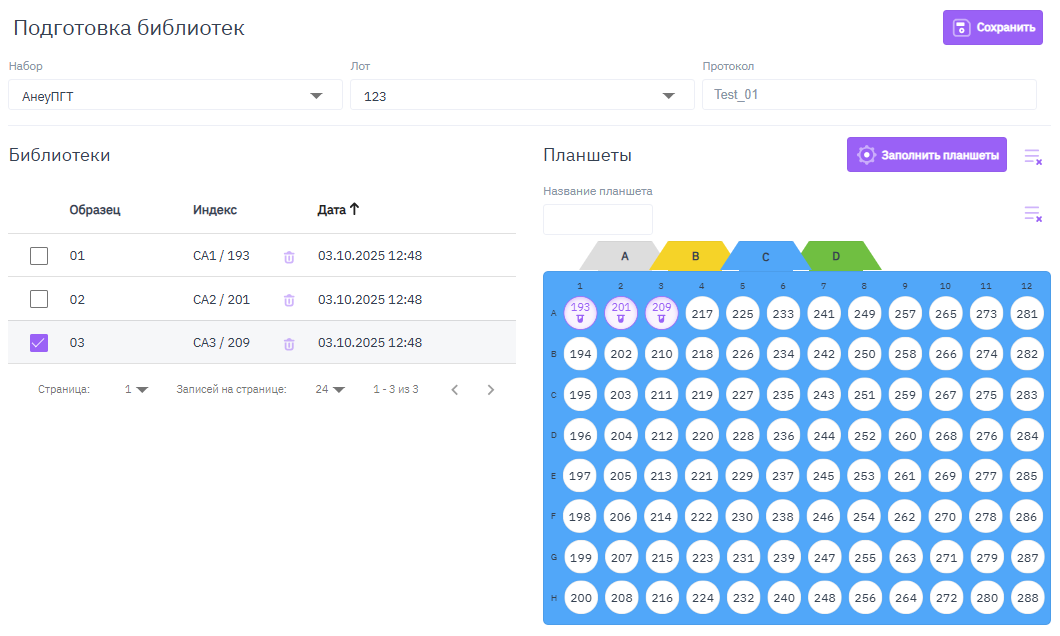Go to previous page of libraries table

click(x=455, y=390)
